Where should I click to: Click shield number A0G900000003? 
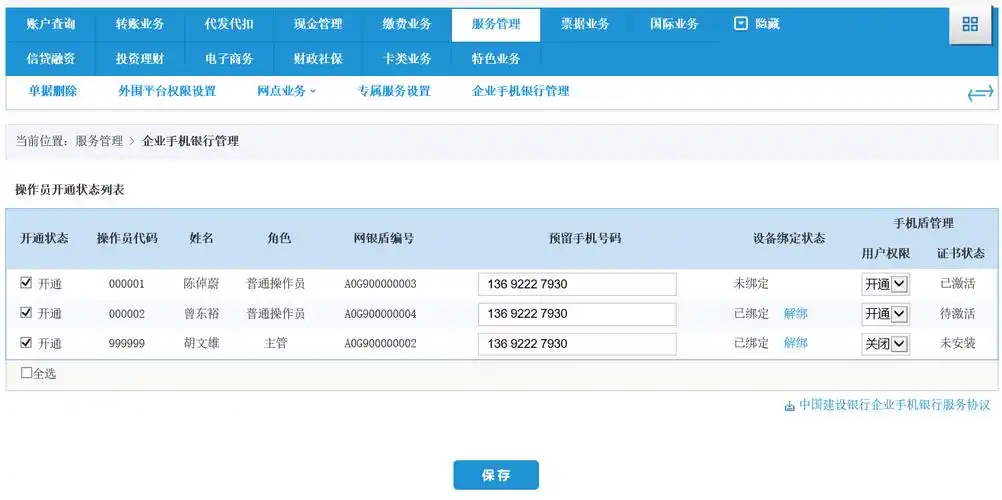click(380, 283)
